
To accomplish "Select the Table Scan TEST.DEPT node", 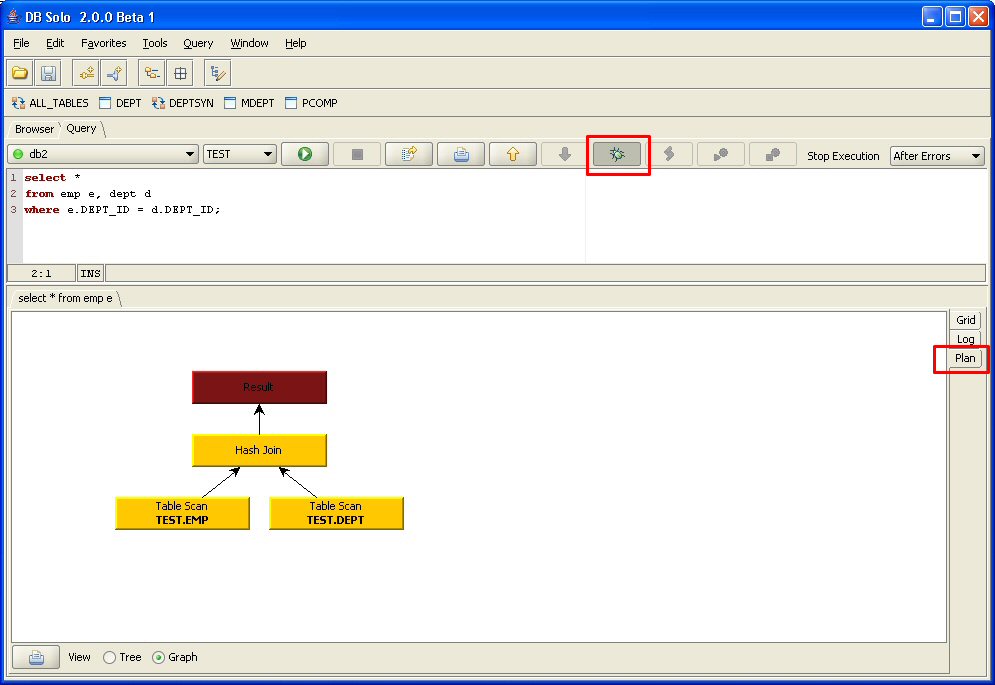I will [x=336, y=513].
